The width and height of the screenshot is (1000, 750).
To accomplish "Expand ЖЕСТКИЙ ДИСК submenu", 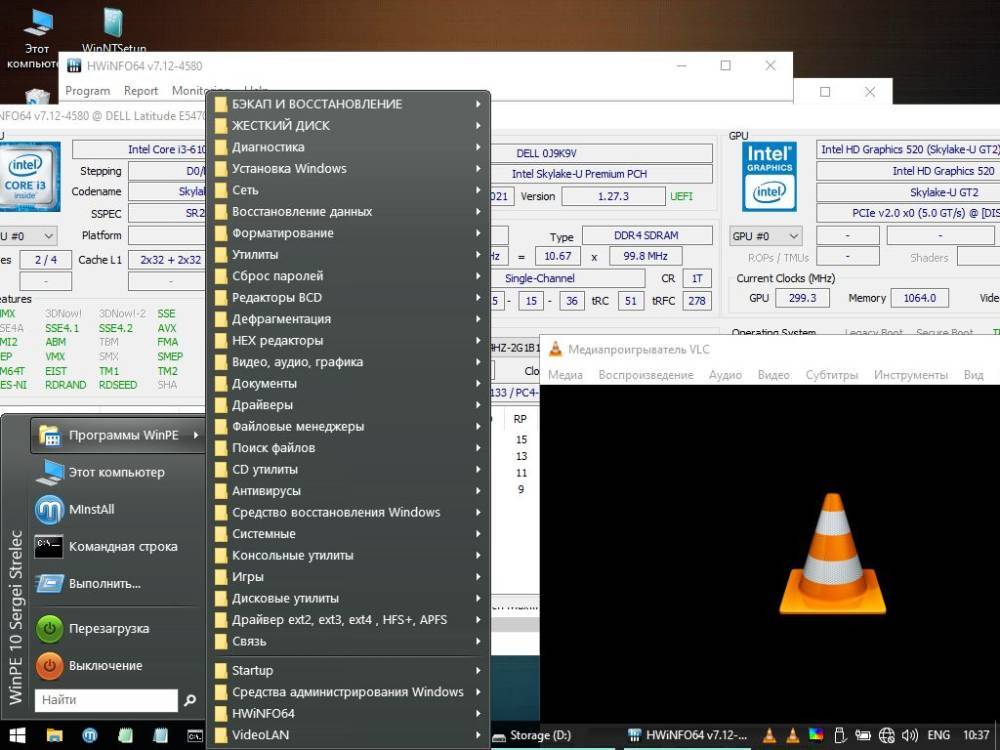I will pyautogui.click(x=348, y=126).
